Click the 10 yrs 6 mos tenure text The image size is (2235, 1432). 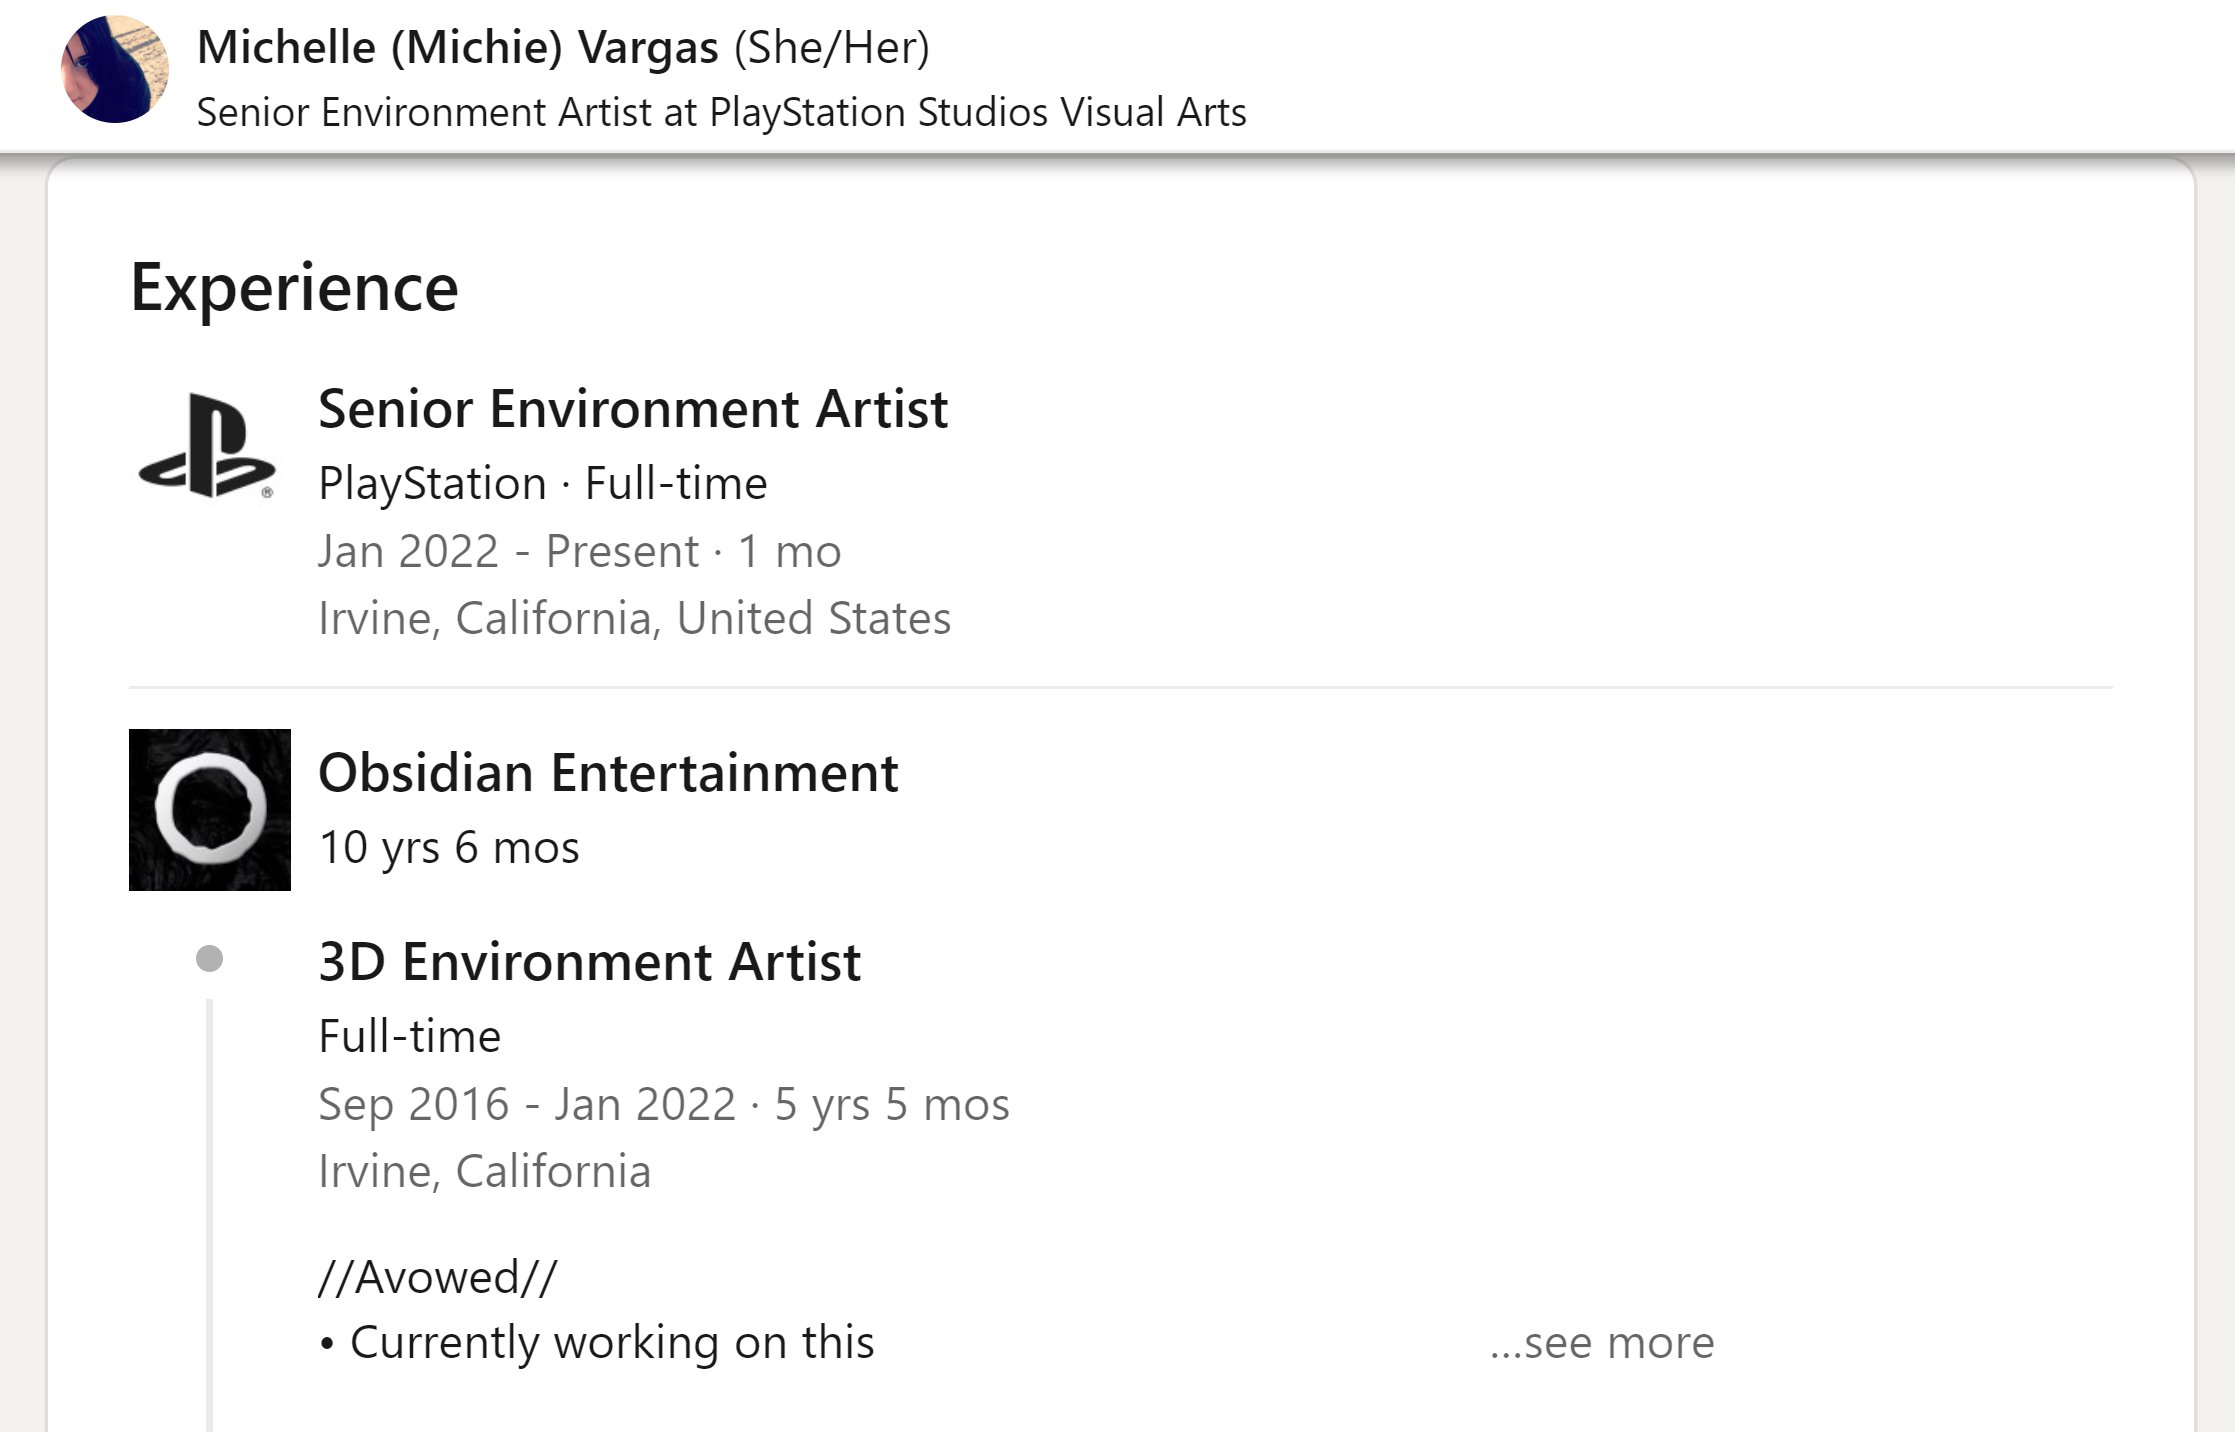pos(449,848)
